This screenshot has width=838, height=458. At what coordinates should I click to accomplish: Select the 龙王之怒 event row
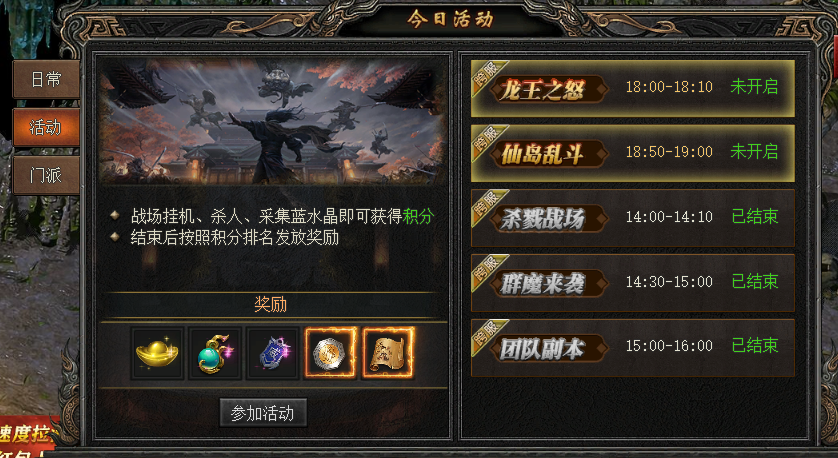(x=633, y=88)
